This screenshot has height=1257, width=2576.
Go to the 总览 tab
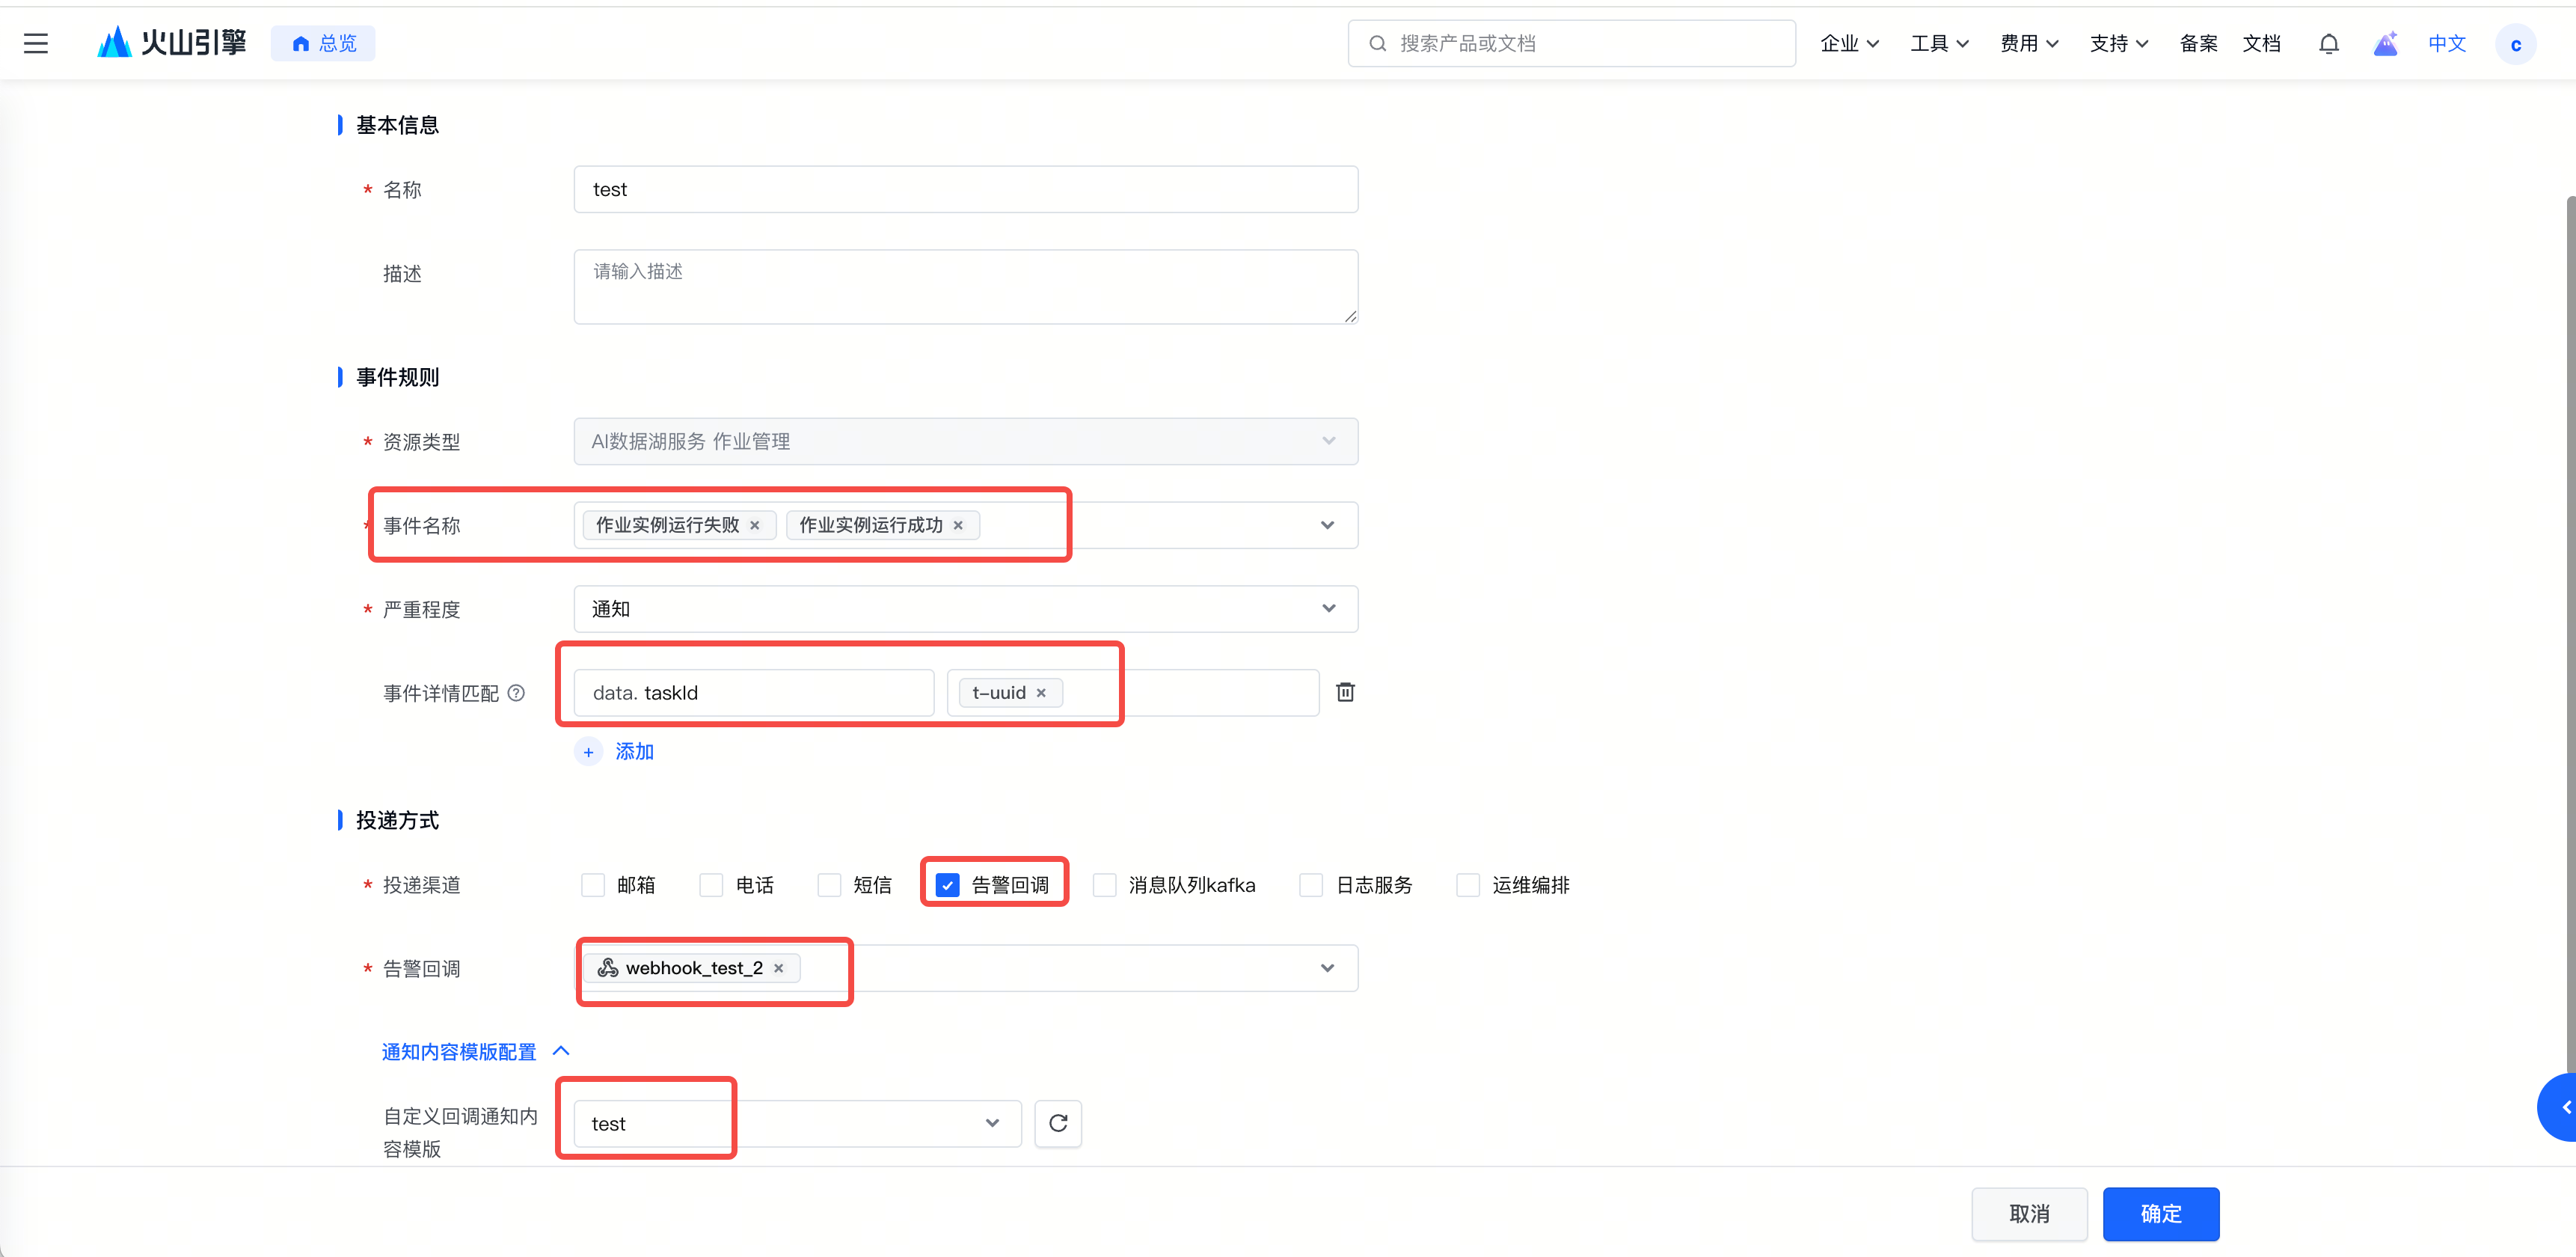(x=323, y=43)
